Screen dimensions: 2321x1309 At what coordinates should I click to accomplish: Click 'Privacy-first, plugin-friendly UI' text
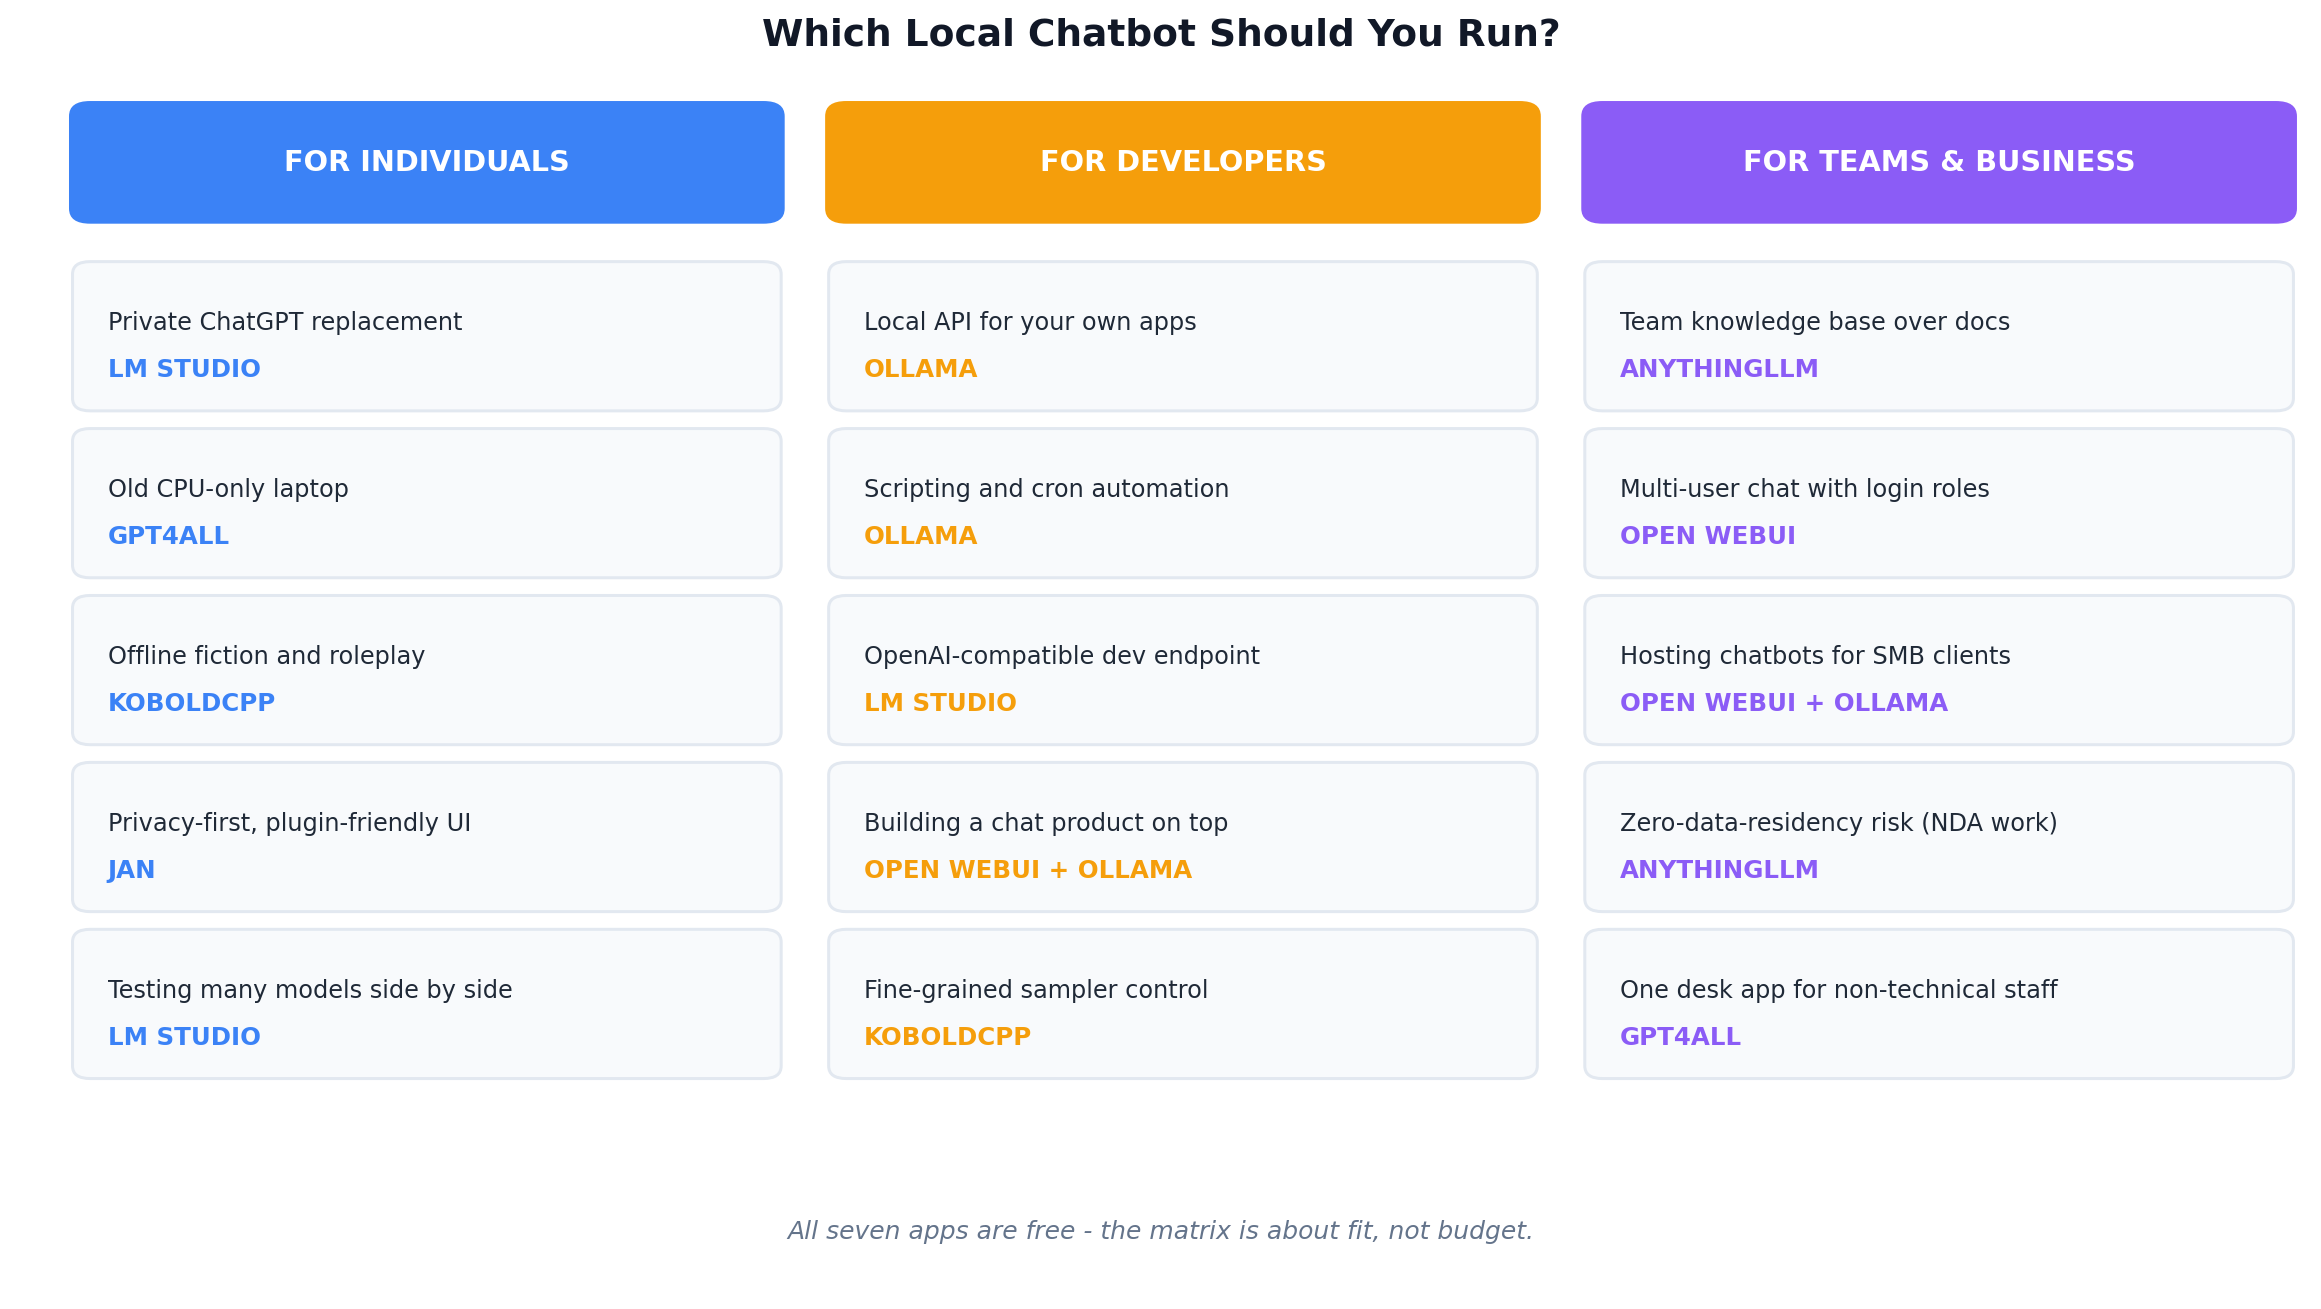point(289,823)
